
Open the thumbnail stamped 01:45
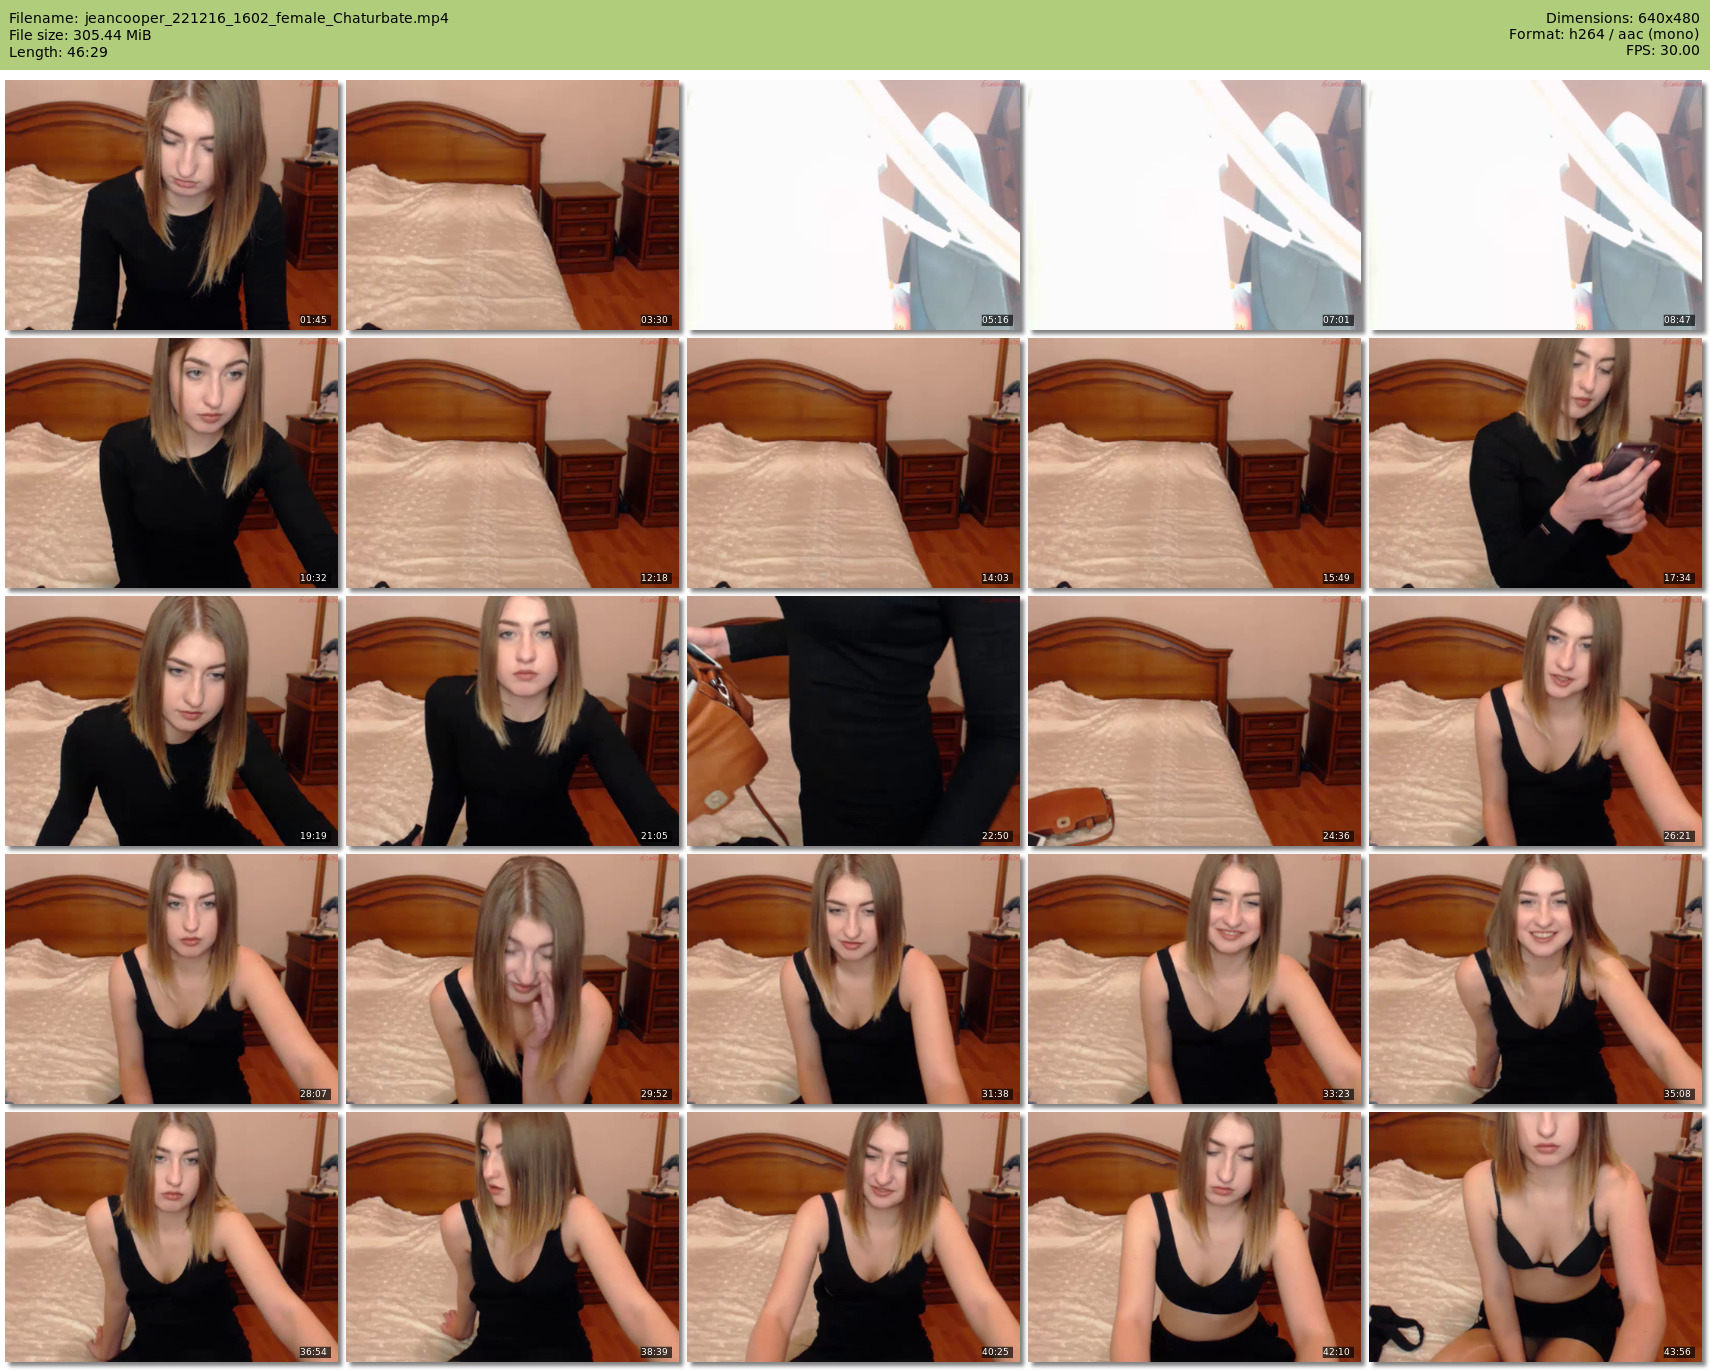coord(172,205)
